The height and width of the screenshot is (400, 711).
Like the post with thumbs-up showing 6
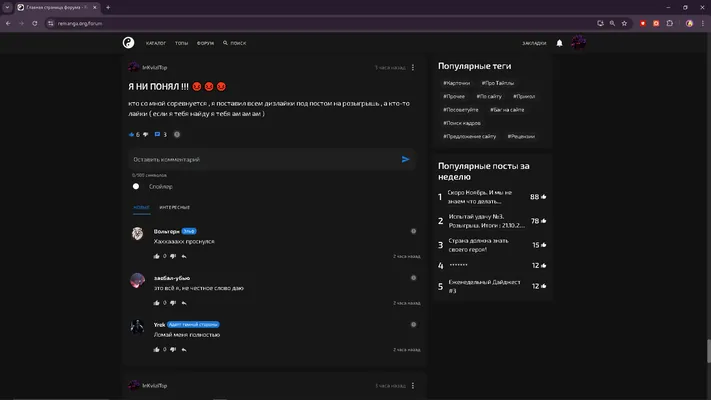point(132,134)
